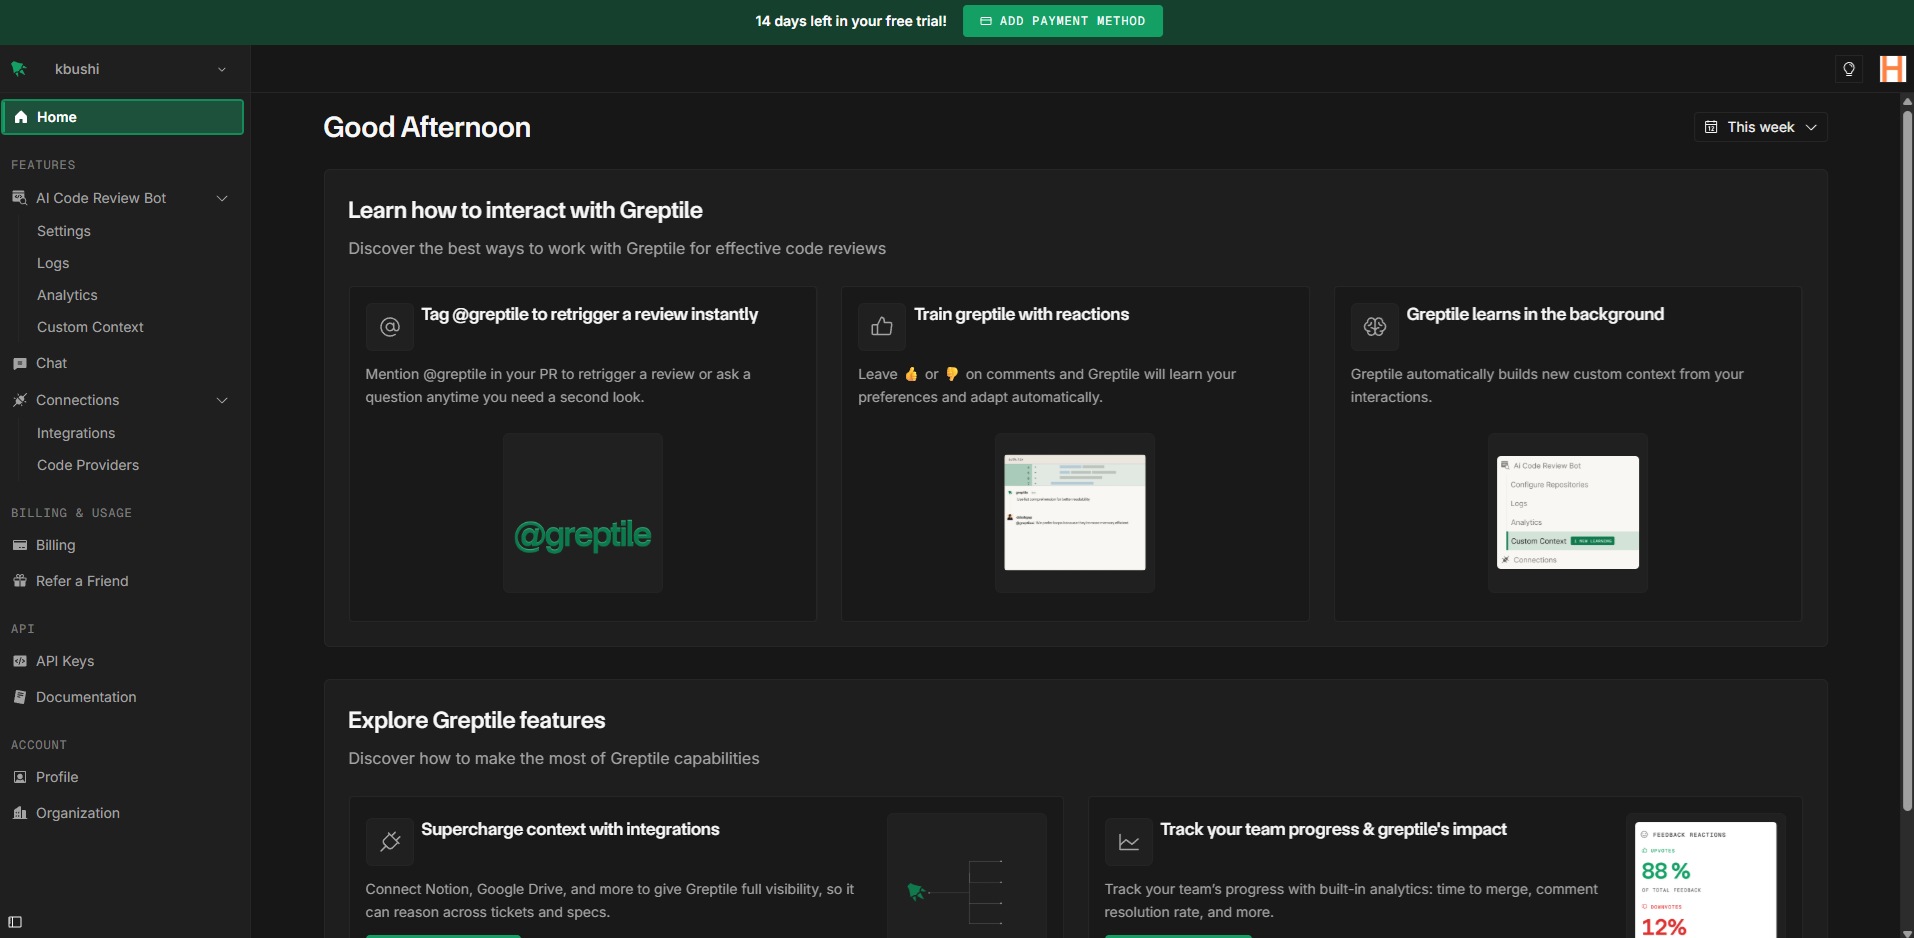Screen dimensions: 1914x938
Task: Click the Custom Context sidebar preview thumbnail
Action: (x=1568, y=513)
